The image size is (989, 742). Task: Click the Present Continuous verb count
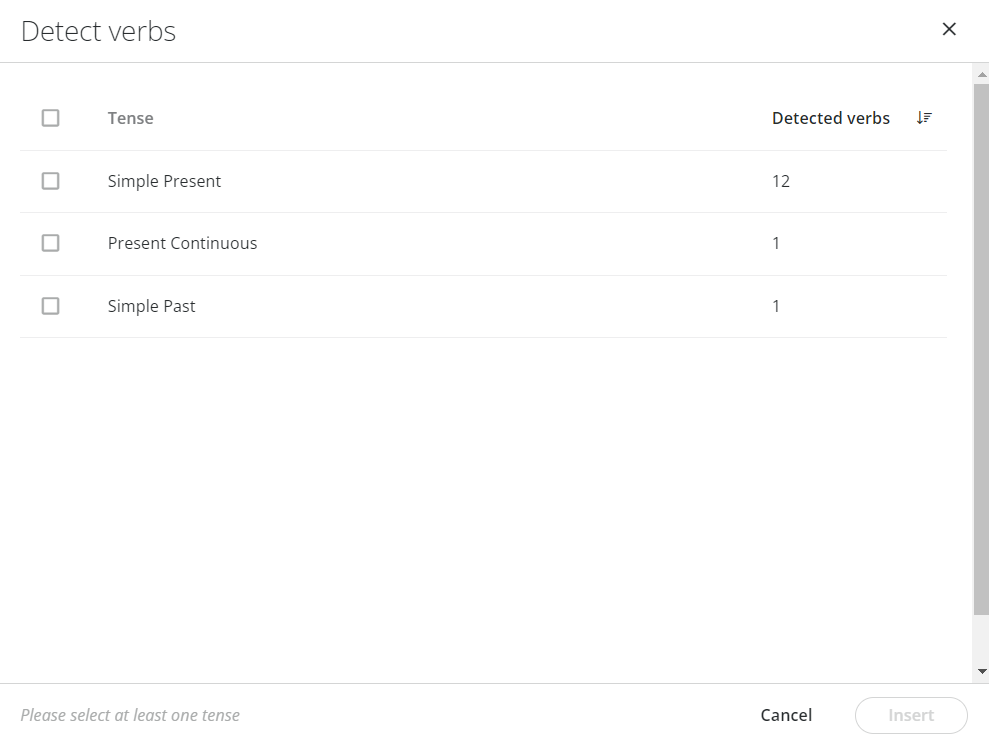776,243
